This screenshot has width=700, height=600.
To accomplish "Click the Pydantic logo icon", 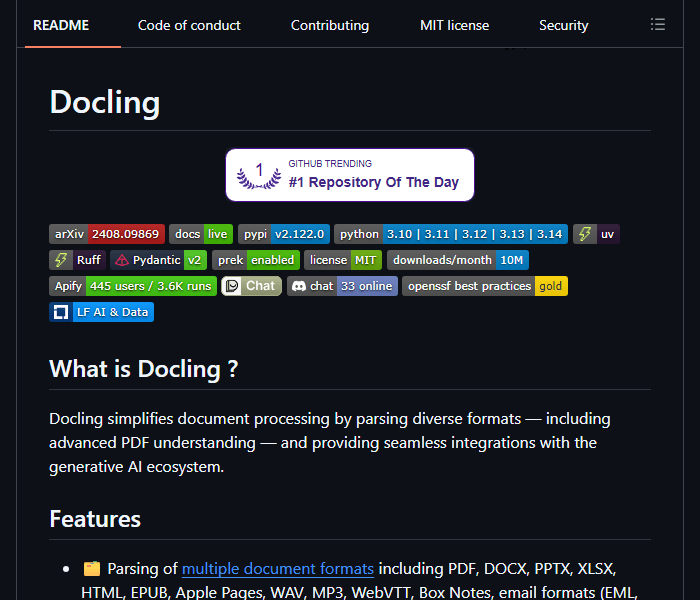I will click(122, 260).
